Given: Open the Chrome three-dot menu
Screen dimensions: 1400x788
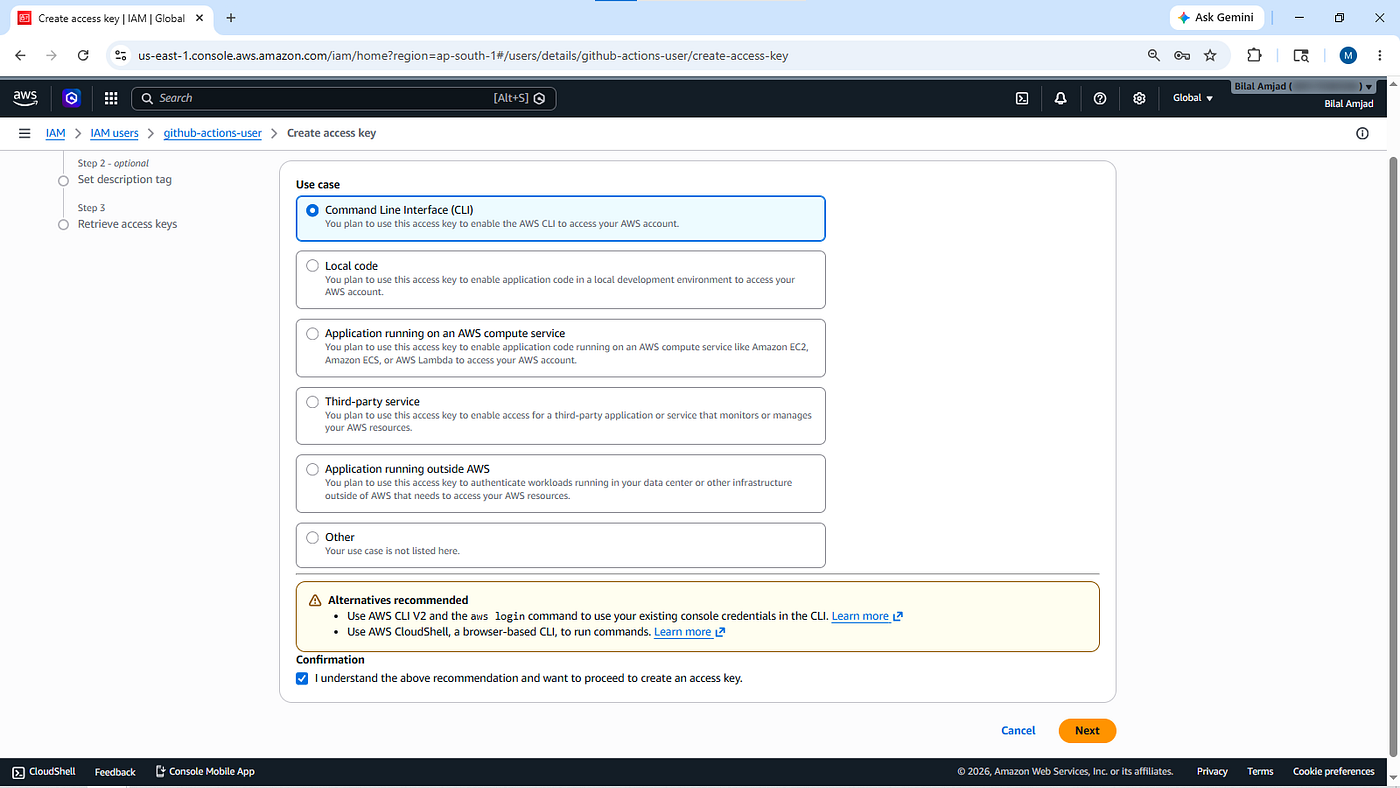Looking at the screenshot, I should pyautogui.click(x=1379, y=56).
